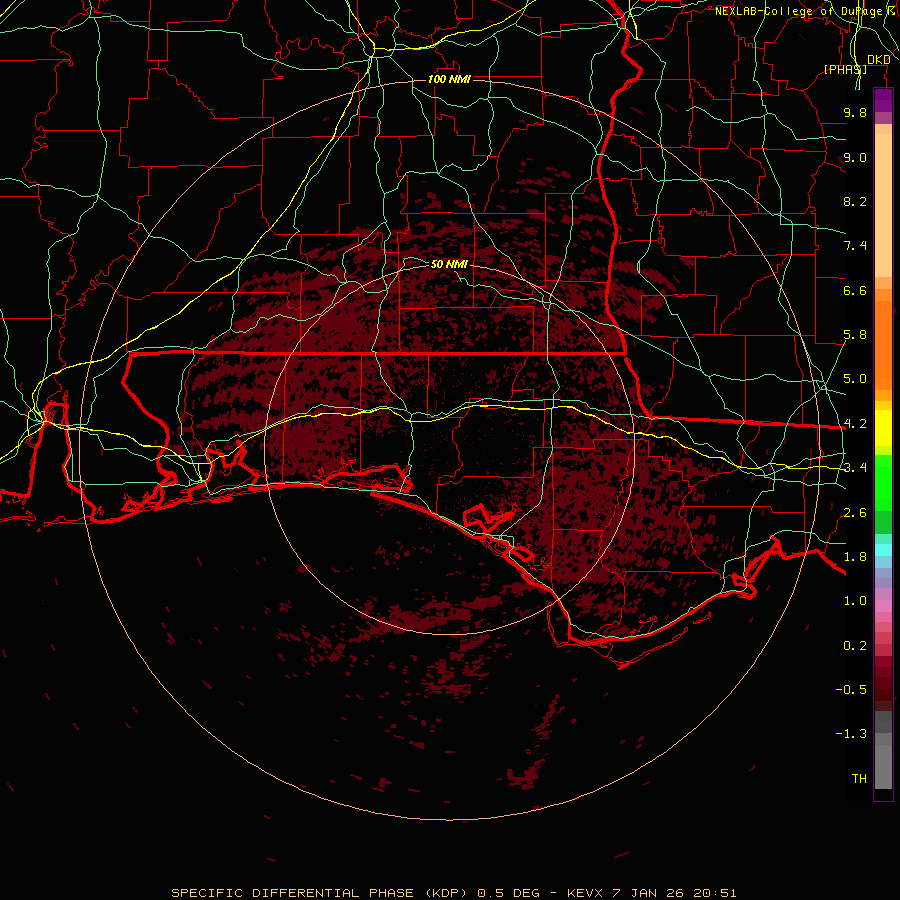
Task: Click the 1.0 value on color scale
Action: (855, 601)
